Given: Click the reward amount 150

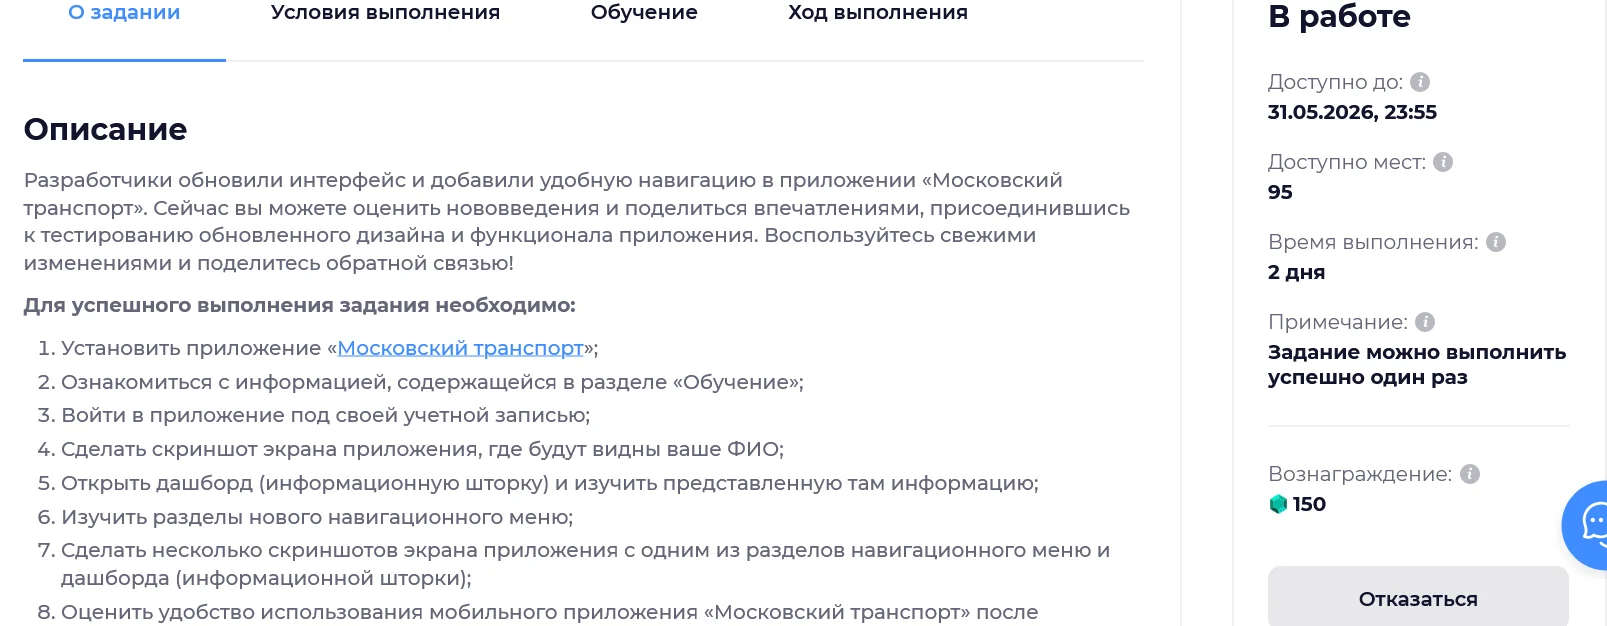Looking at the screenshot, I should coord(1309,504).
